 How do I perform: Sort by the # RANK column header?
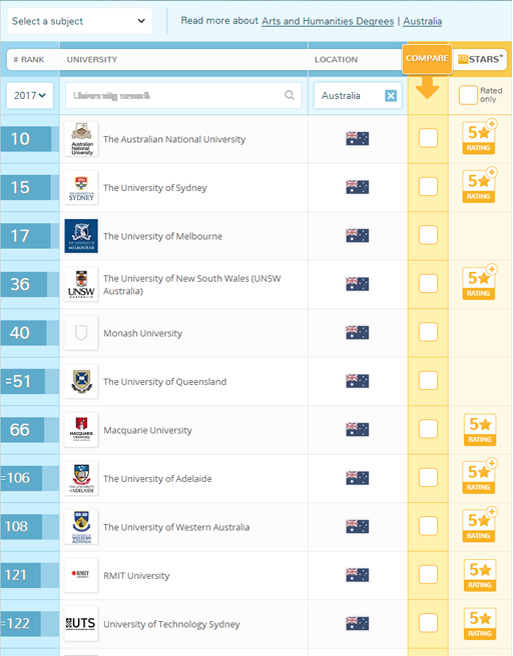[x=28, y=59]
